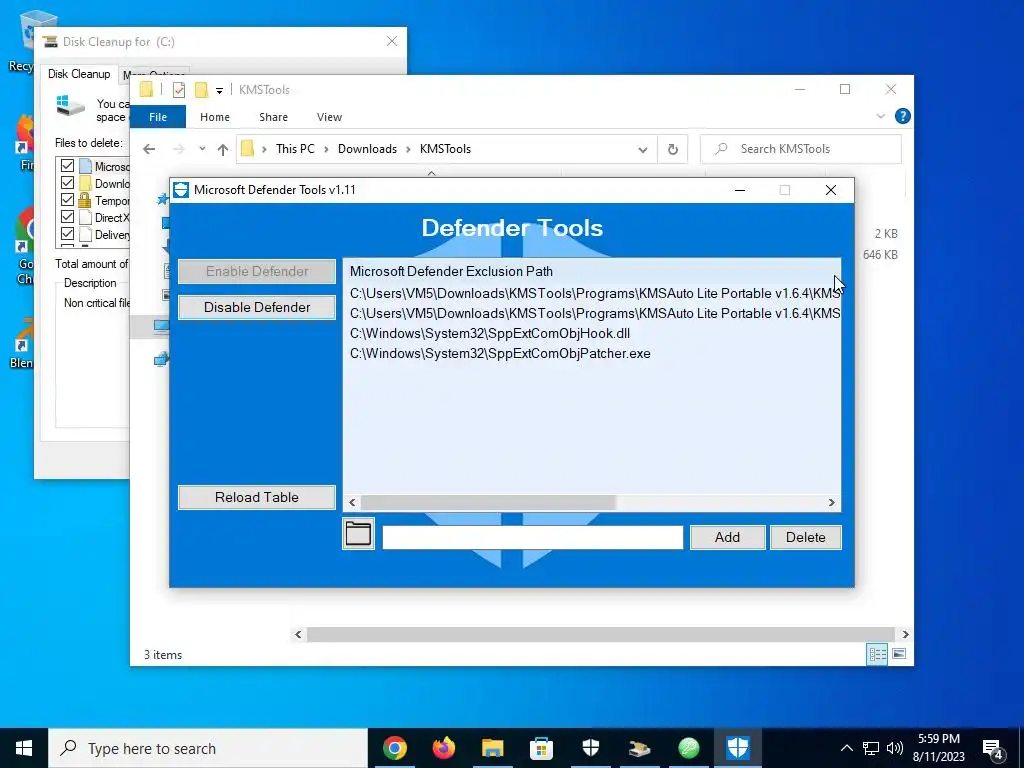
Task: Click right arrow of exclusion list scrollbar
Action: coord(831,502)
